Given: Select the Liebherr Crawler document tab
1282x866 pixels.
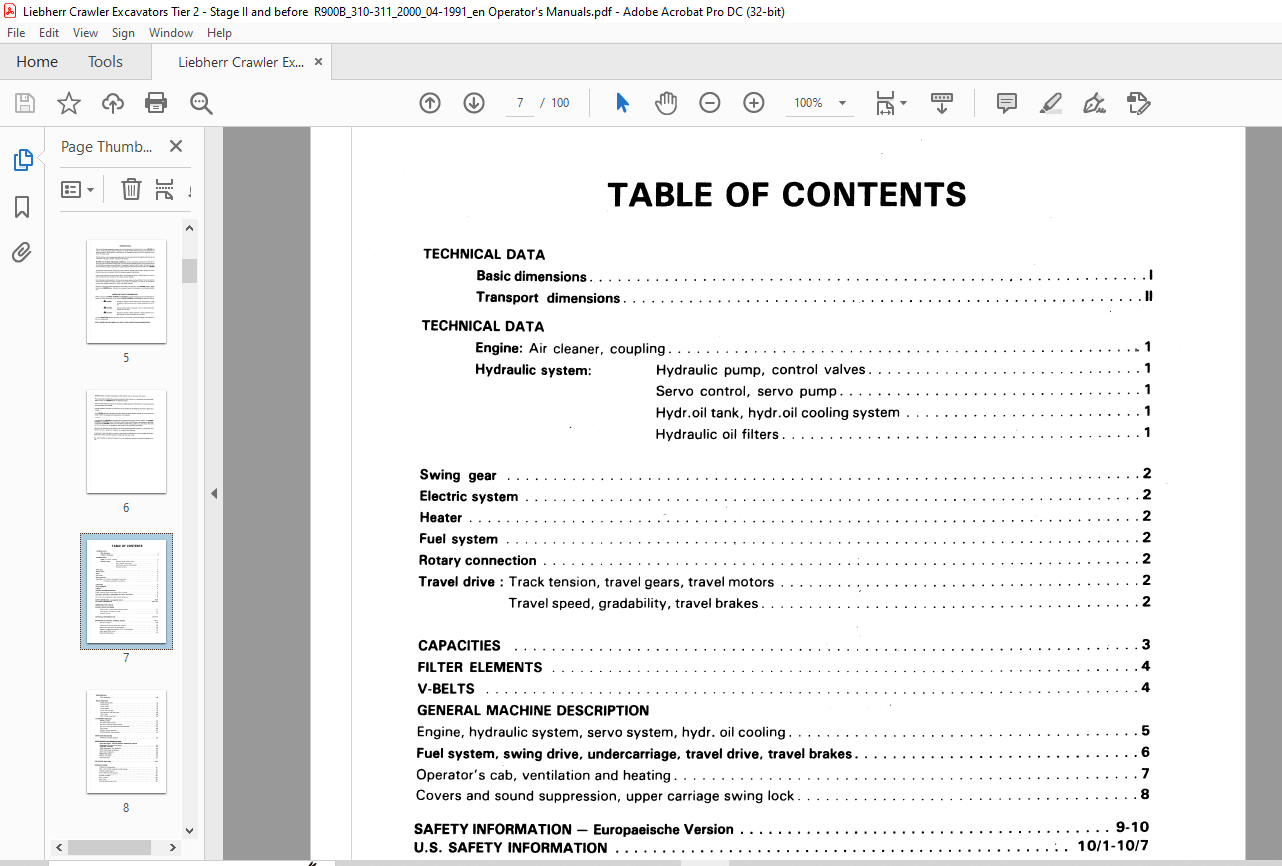Looking at the screenshot, I should pyautogui.click(x=241, y=62).
